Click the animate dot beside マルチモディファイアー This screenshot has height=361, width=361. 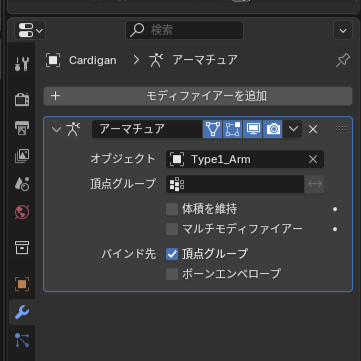(335, 229)
